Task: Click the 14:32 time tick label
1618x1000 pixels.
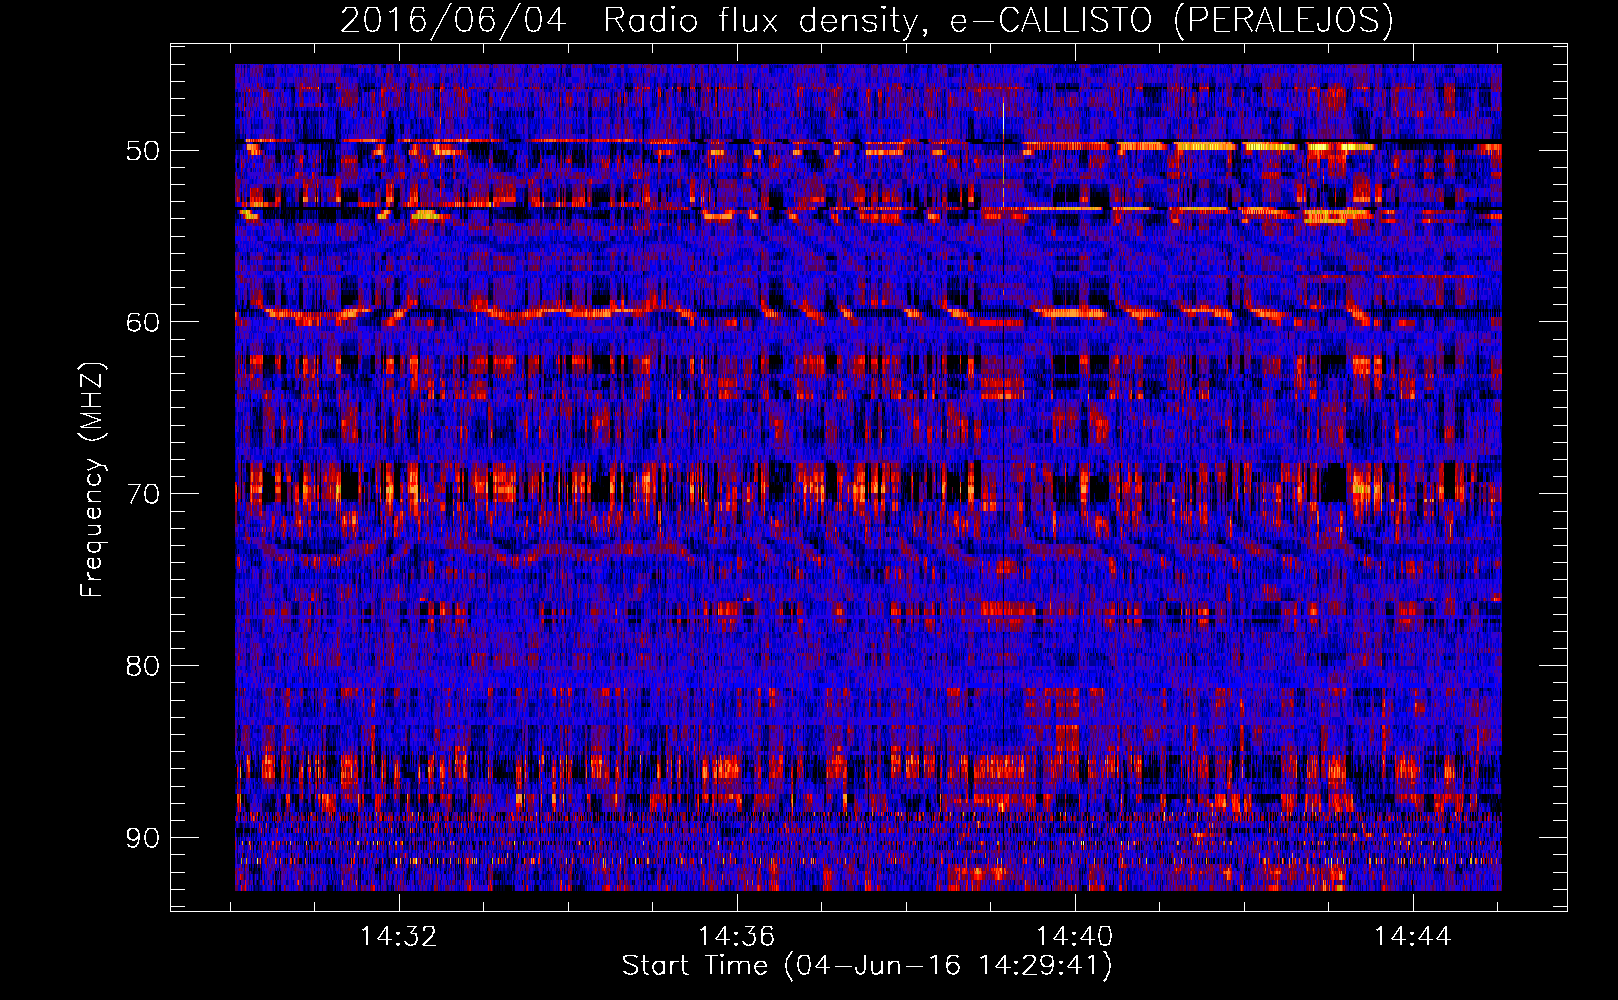Action: 399,937
